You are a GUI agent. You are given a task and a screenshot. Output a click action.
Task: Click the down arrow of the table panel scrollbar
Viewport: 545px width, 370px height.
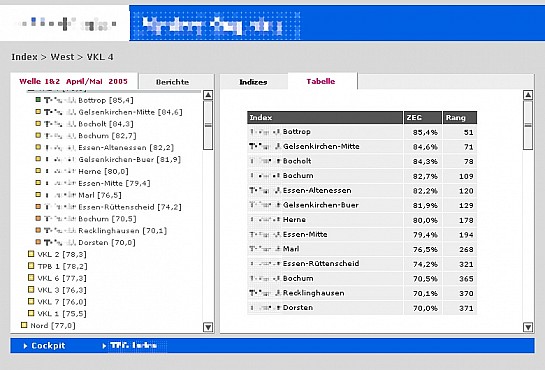click(528, 327)
